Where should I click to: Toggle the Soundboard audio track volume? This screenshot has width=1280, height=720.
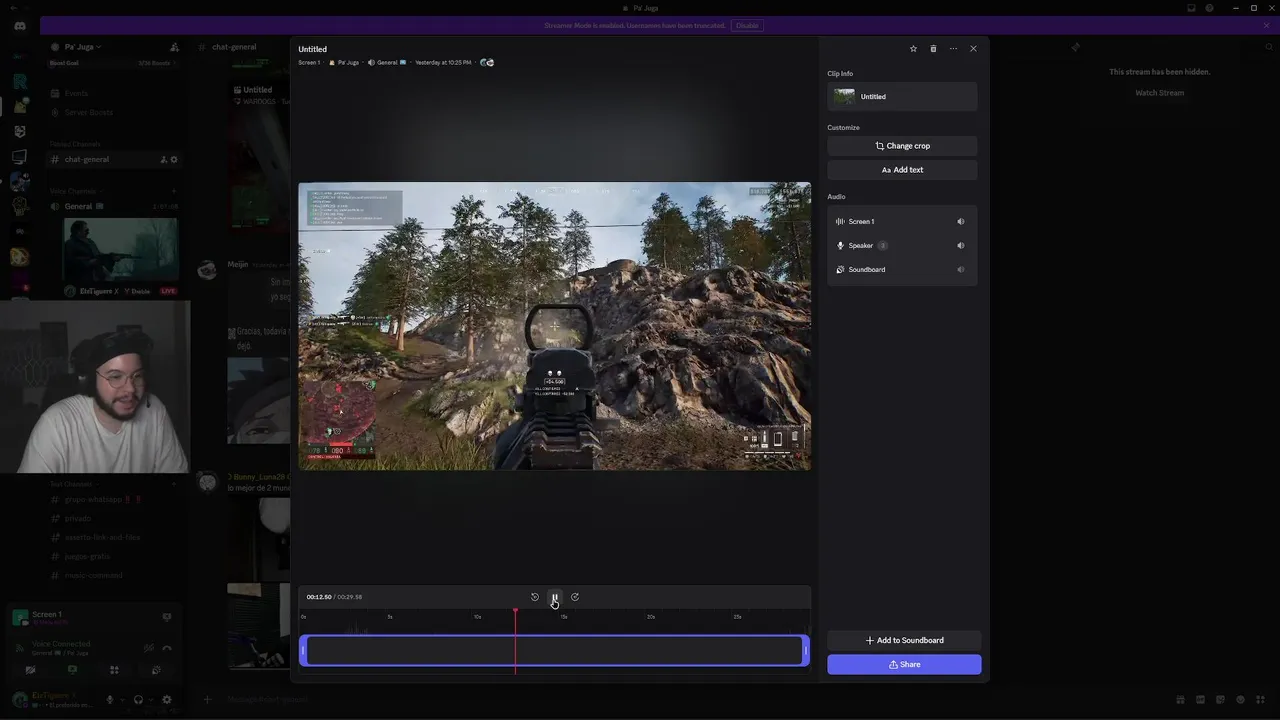[x=961, y=270]
